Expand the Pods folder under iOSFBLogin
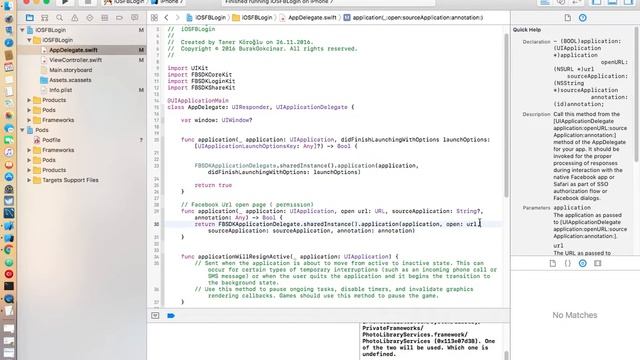 coord(29,110)
